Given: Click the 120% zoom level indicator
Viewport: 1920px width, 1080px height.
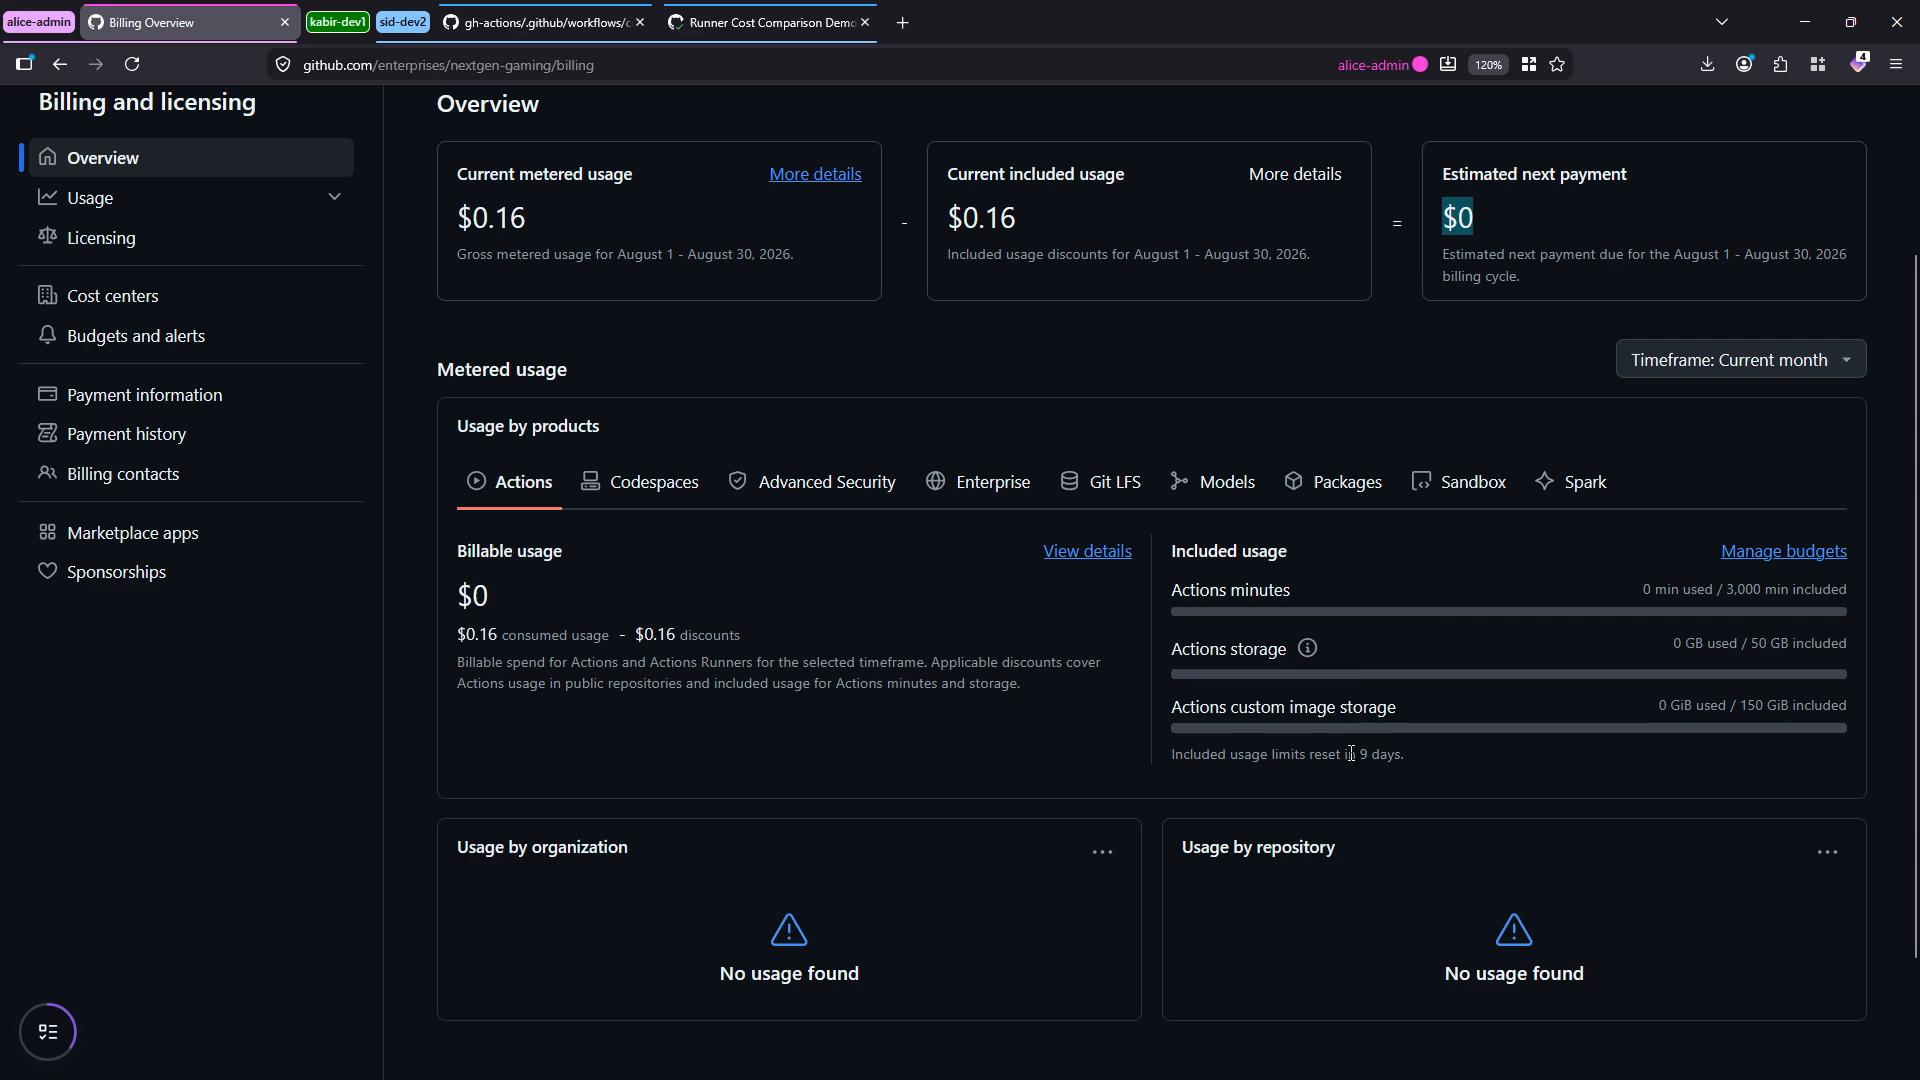Looking at the screenshot, I should 1488,64.
